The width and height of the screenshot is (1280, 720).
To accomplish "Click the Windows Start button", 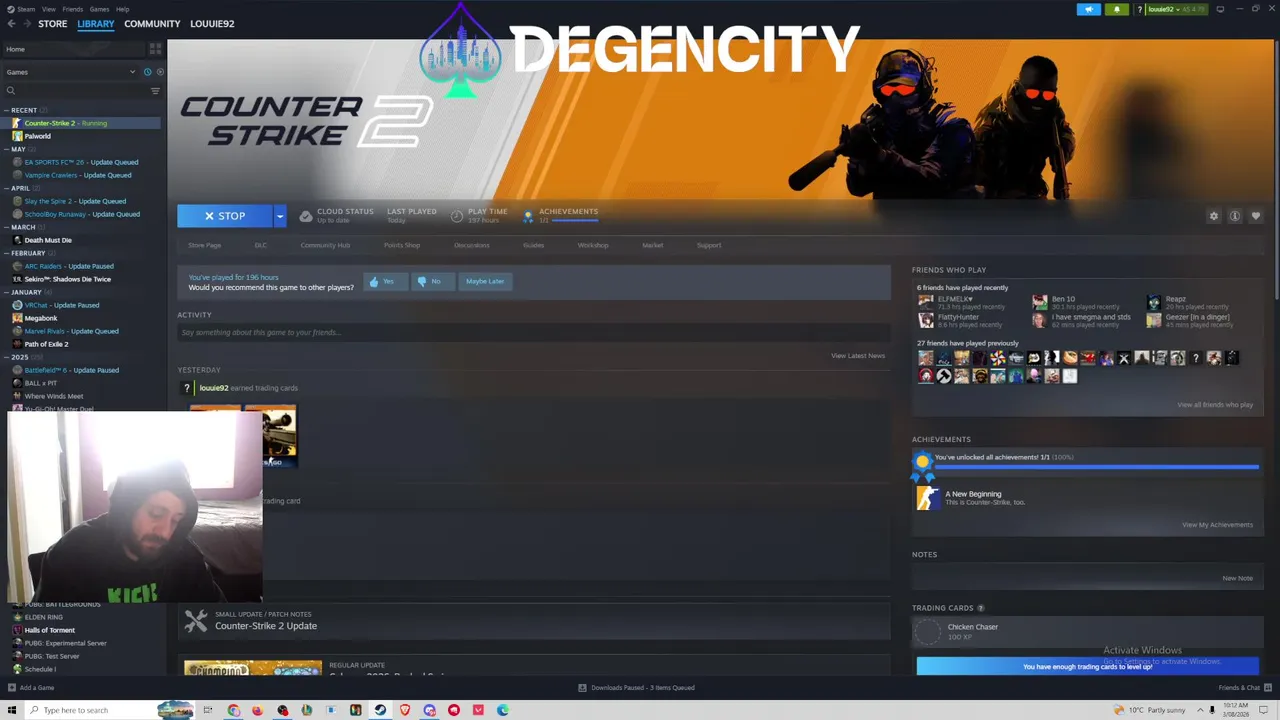I will pyautogui.click(x=12, y=710).
